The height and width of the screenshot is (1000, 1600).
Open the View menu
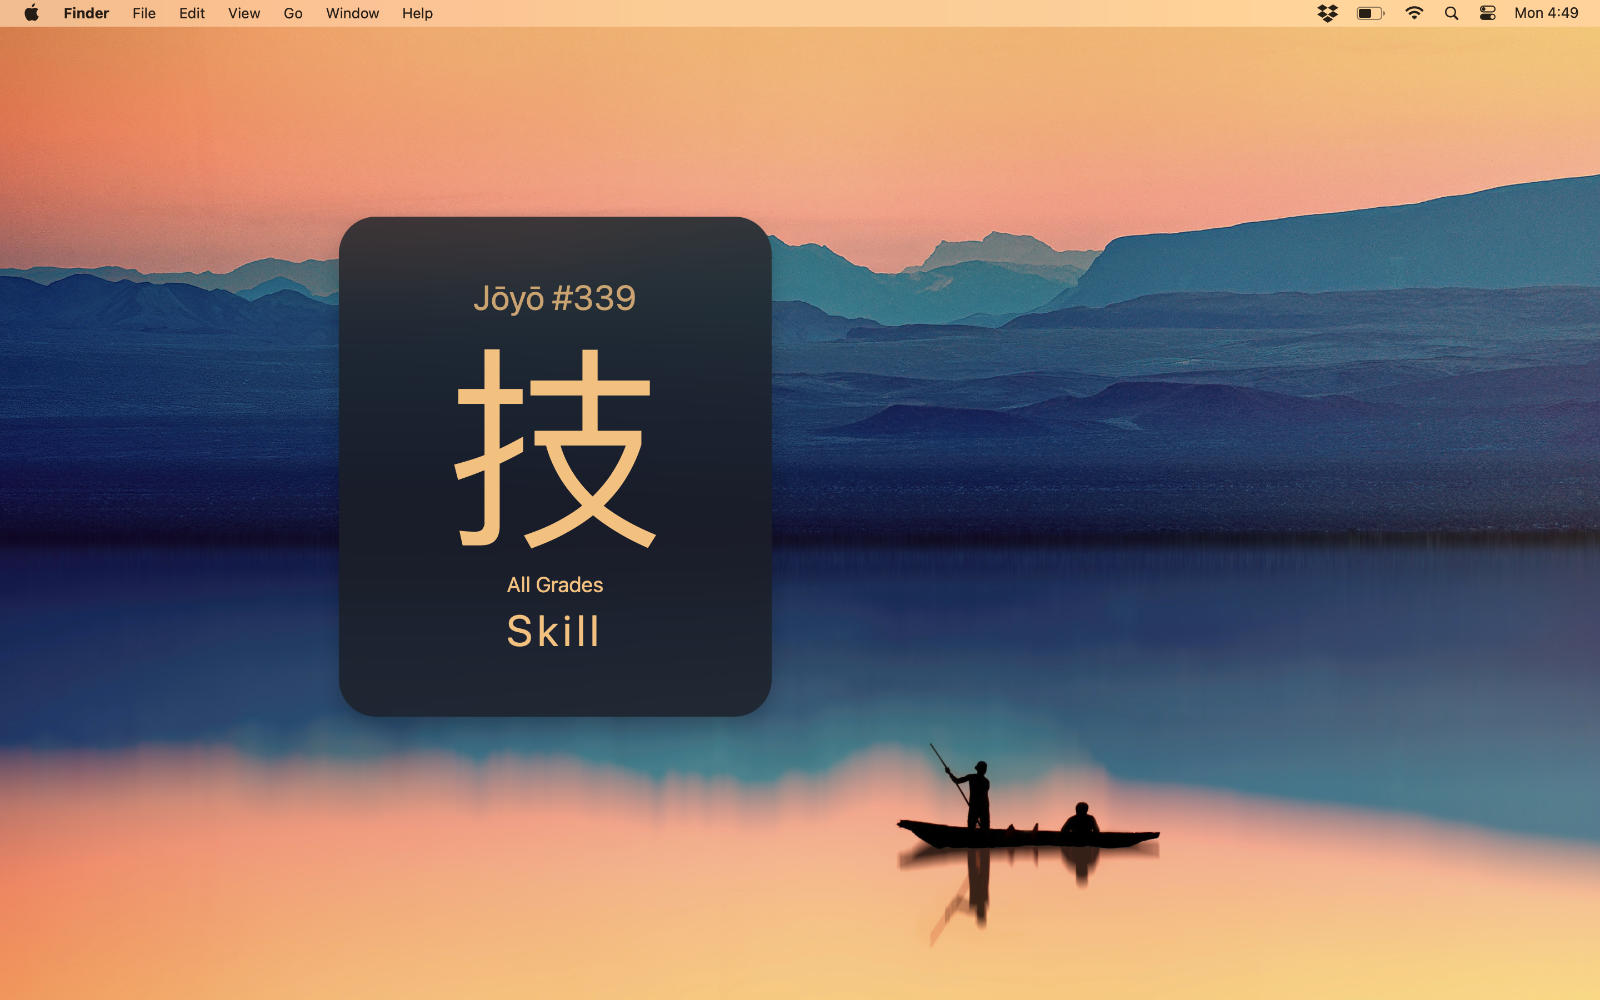pyautogui.click(x=244, y=13)
